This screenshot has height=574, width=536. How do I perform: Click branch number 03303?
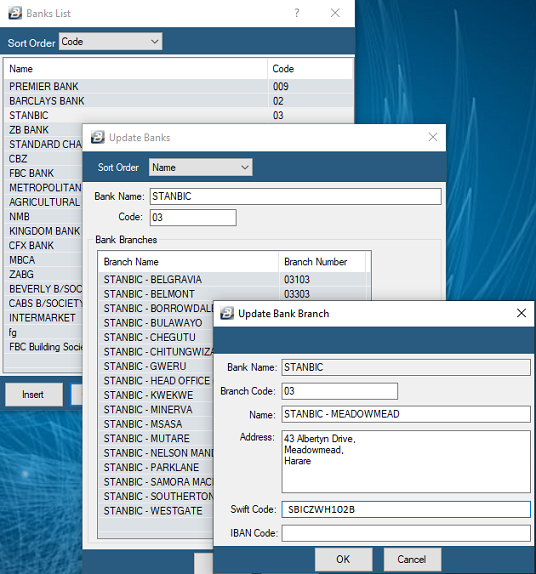[x=297, y=294]
